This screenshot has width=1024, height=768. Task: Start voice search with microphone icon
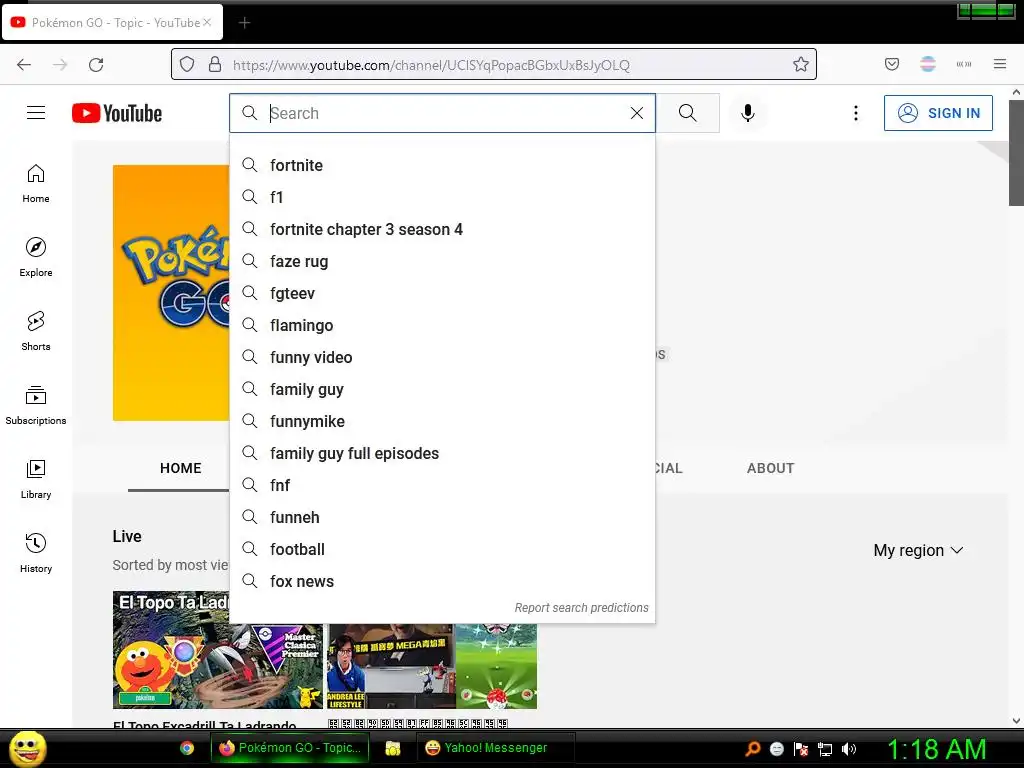[x=748, y=113]
